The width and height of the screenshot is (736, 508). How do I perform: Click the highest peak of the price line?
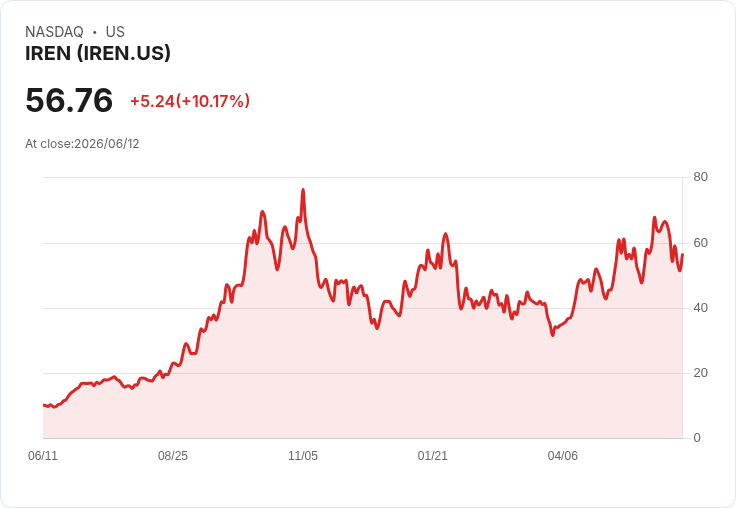tap(303, 190)
